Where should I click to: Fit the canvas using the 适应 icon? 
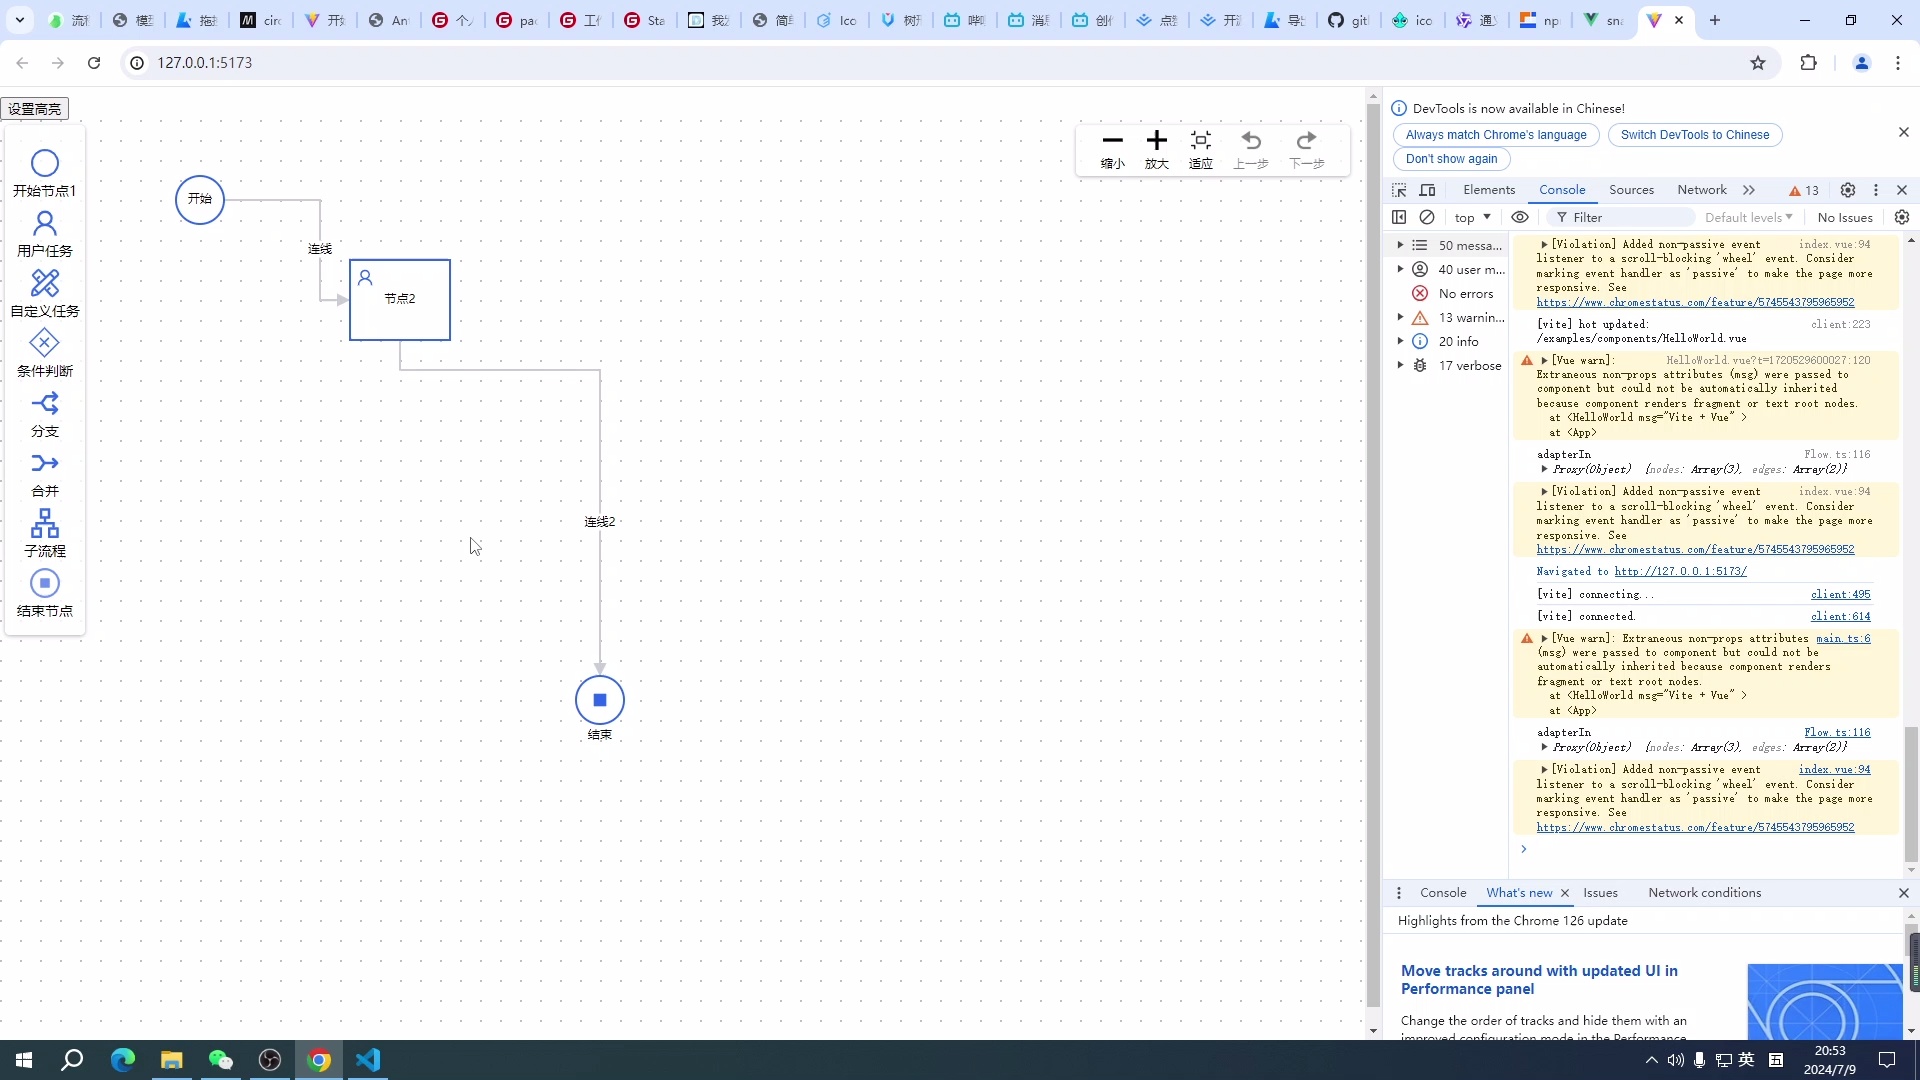pyautogui.click(x=1201, y=141)
